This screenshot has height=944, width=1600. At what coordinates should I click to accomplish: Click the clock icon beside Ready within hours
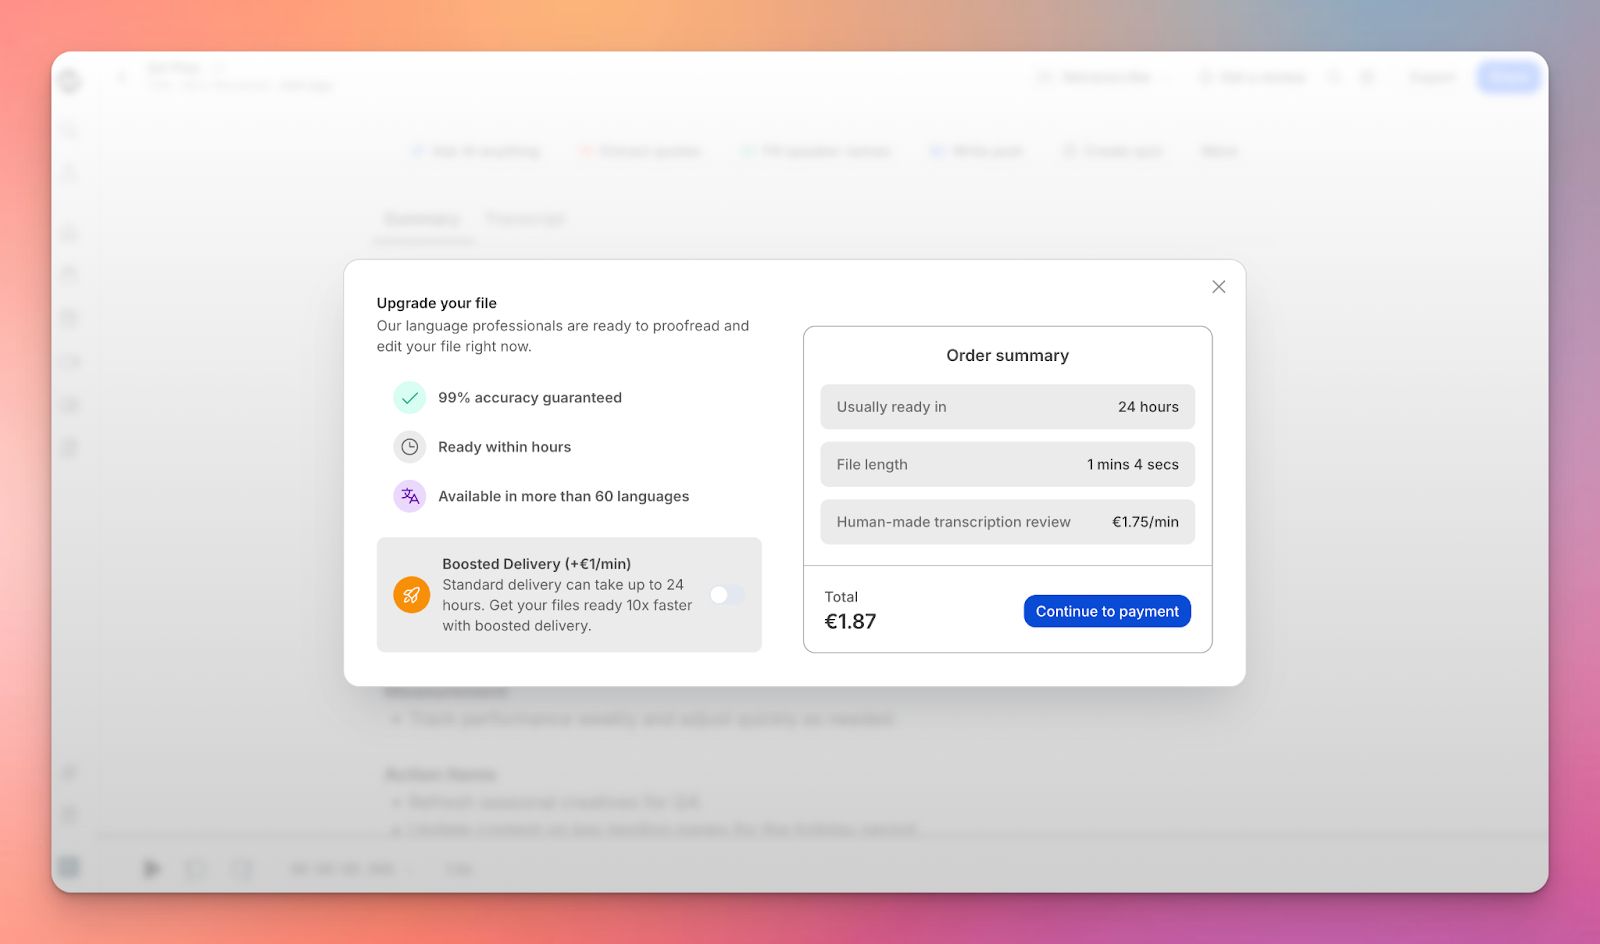(x=409, y=447)
